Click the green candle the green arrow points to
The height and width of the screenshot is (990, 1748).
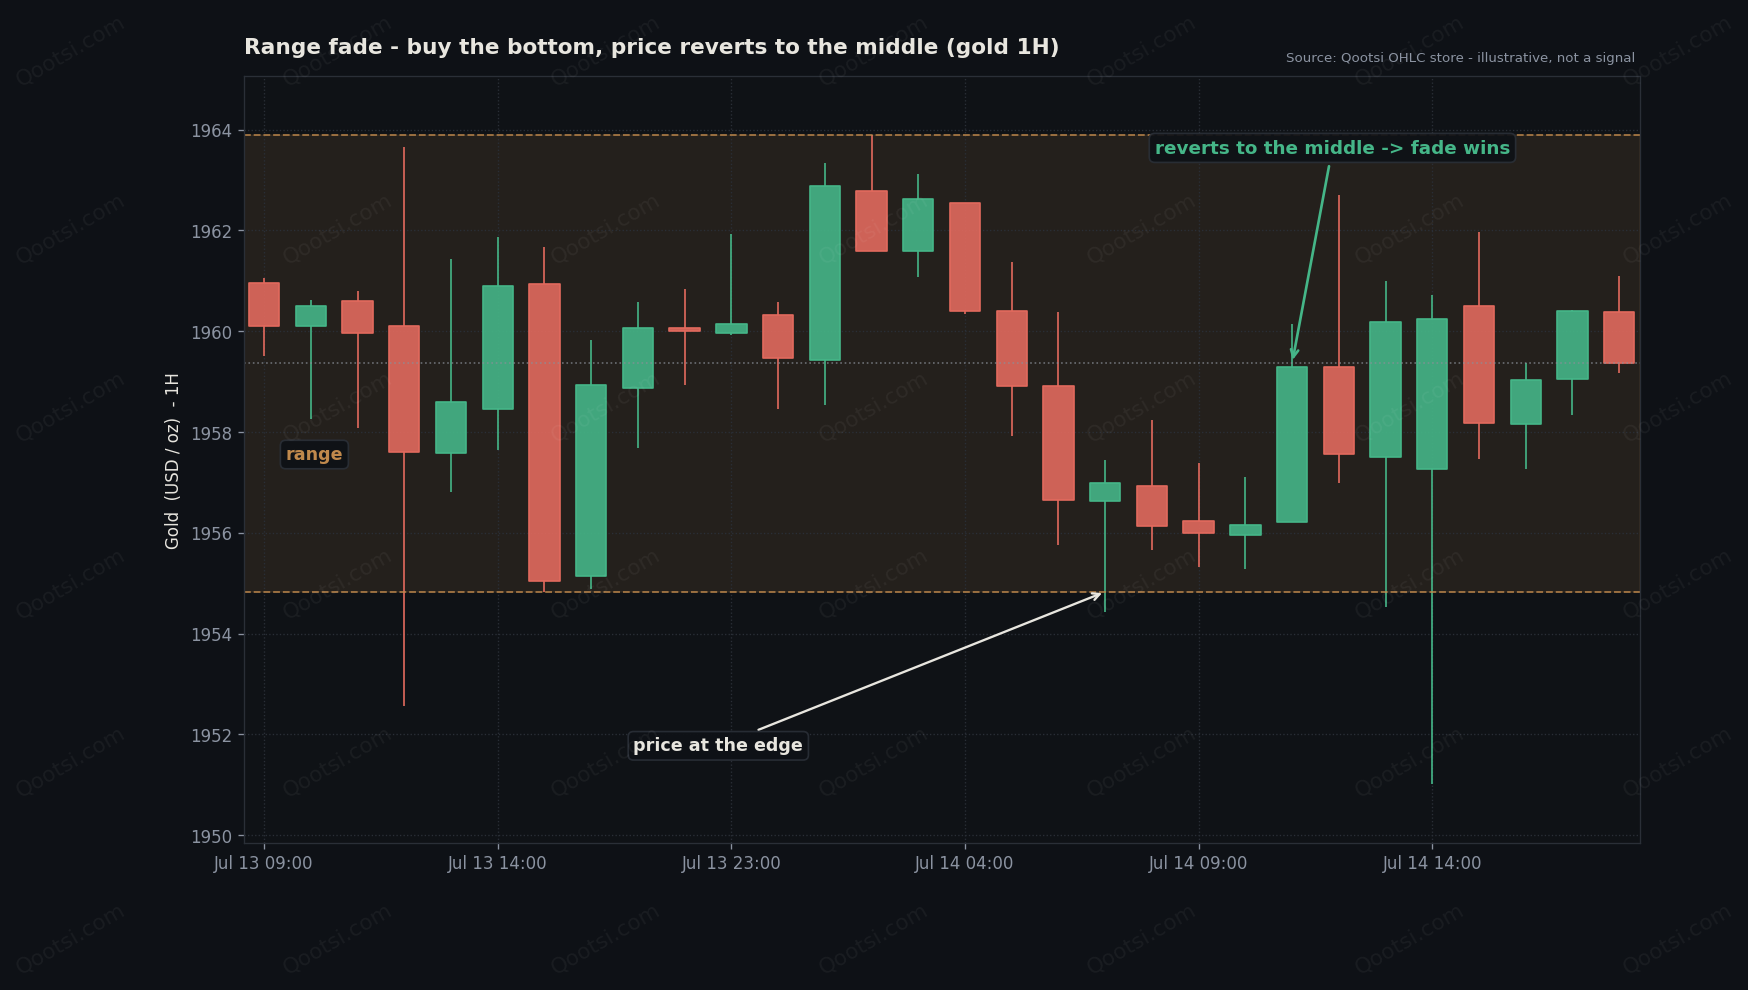coord(1292,444)
